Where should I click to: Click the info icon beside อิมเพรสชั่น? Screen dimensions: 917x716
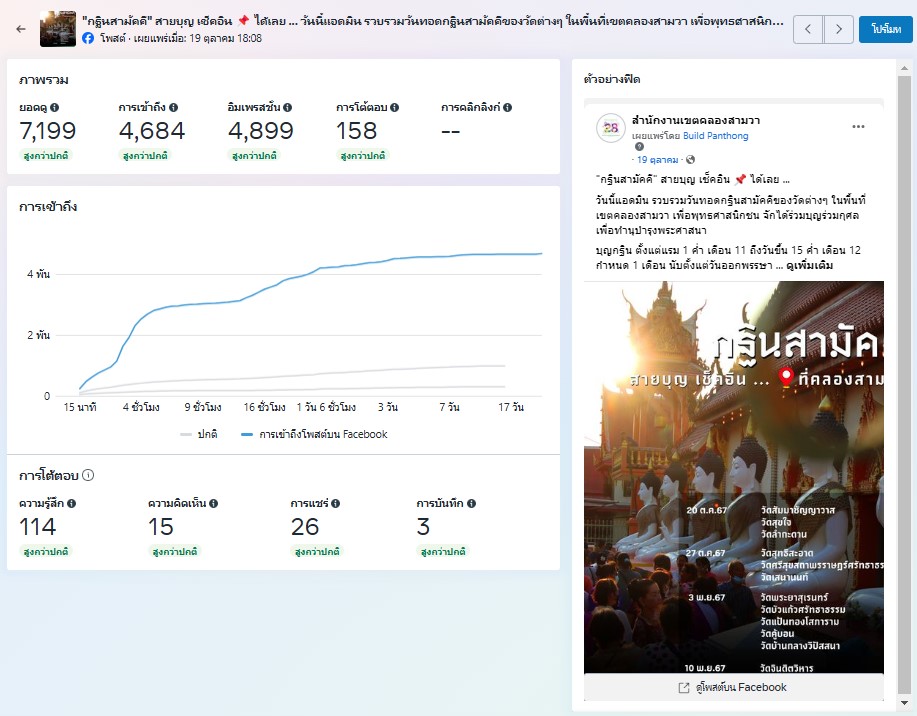pyautogui.click(x=288, y=107)
